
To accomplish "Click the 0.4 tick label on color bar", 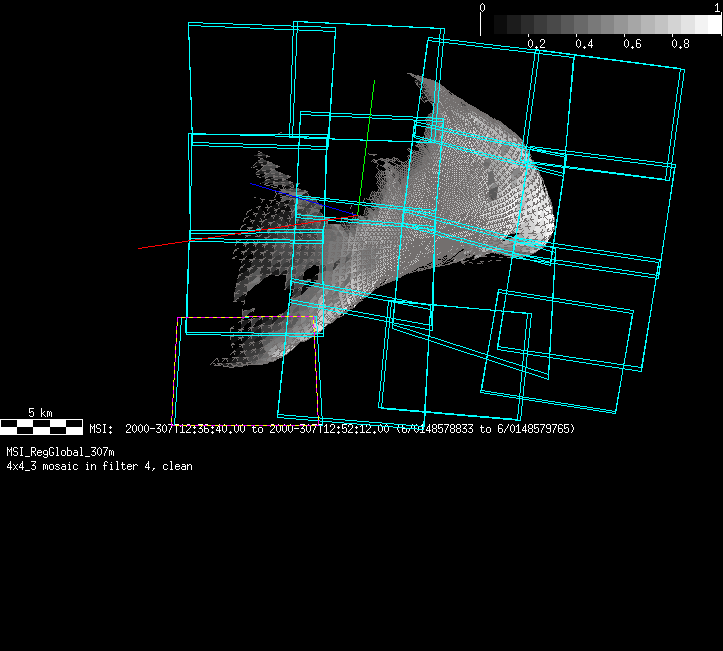I will [584, 44].
